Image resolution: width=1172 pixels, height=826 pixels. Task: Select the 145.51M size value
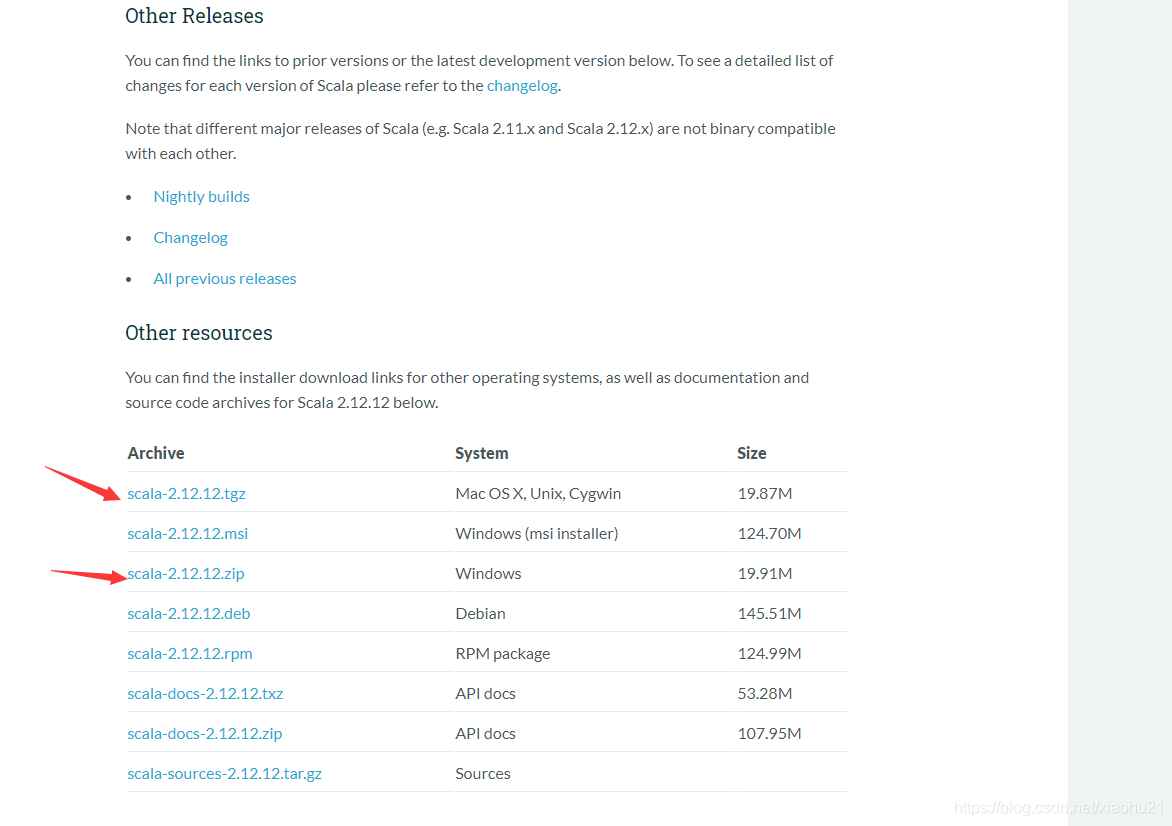click(768, 614)
